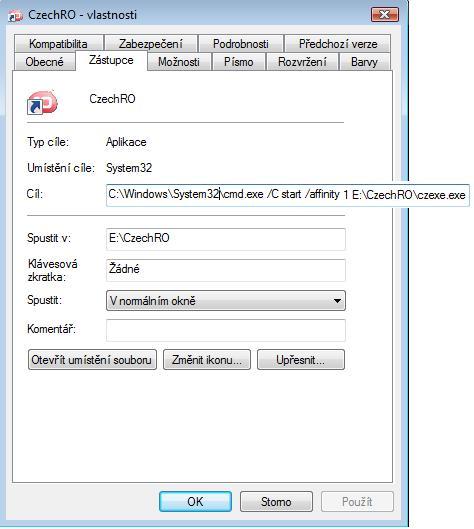474x529 pixels.
Task: Open the Barvy tab
Action: [x=364, y=62]
